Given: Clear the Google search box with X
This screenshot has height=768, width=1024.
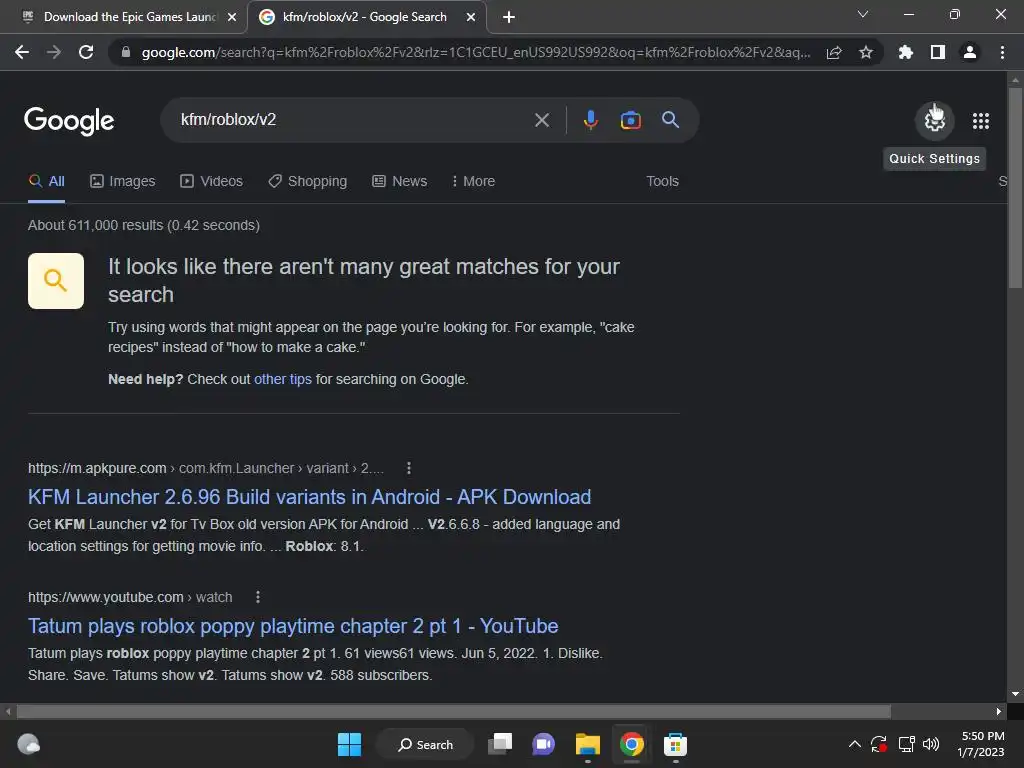Looking at the screenshot, I should click(x=542, y=120).
